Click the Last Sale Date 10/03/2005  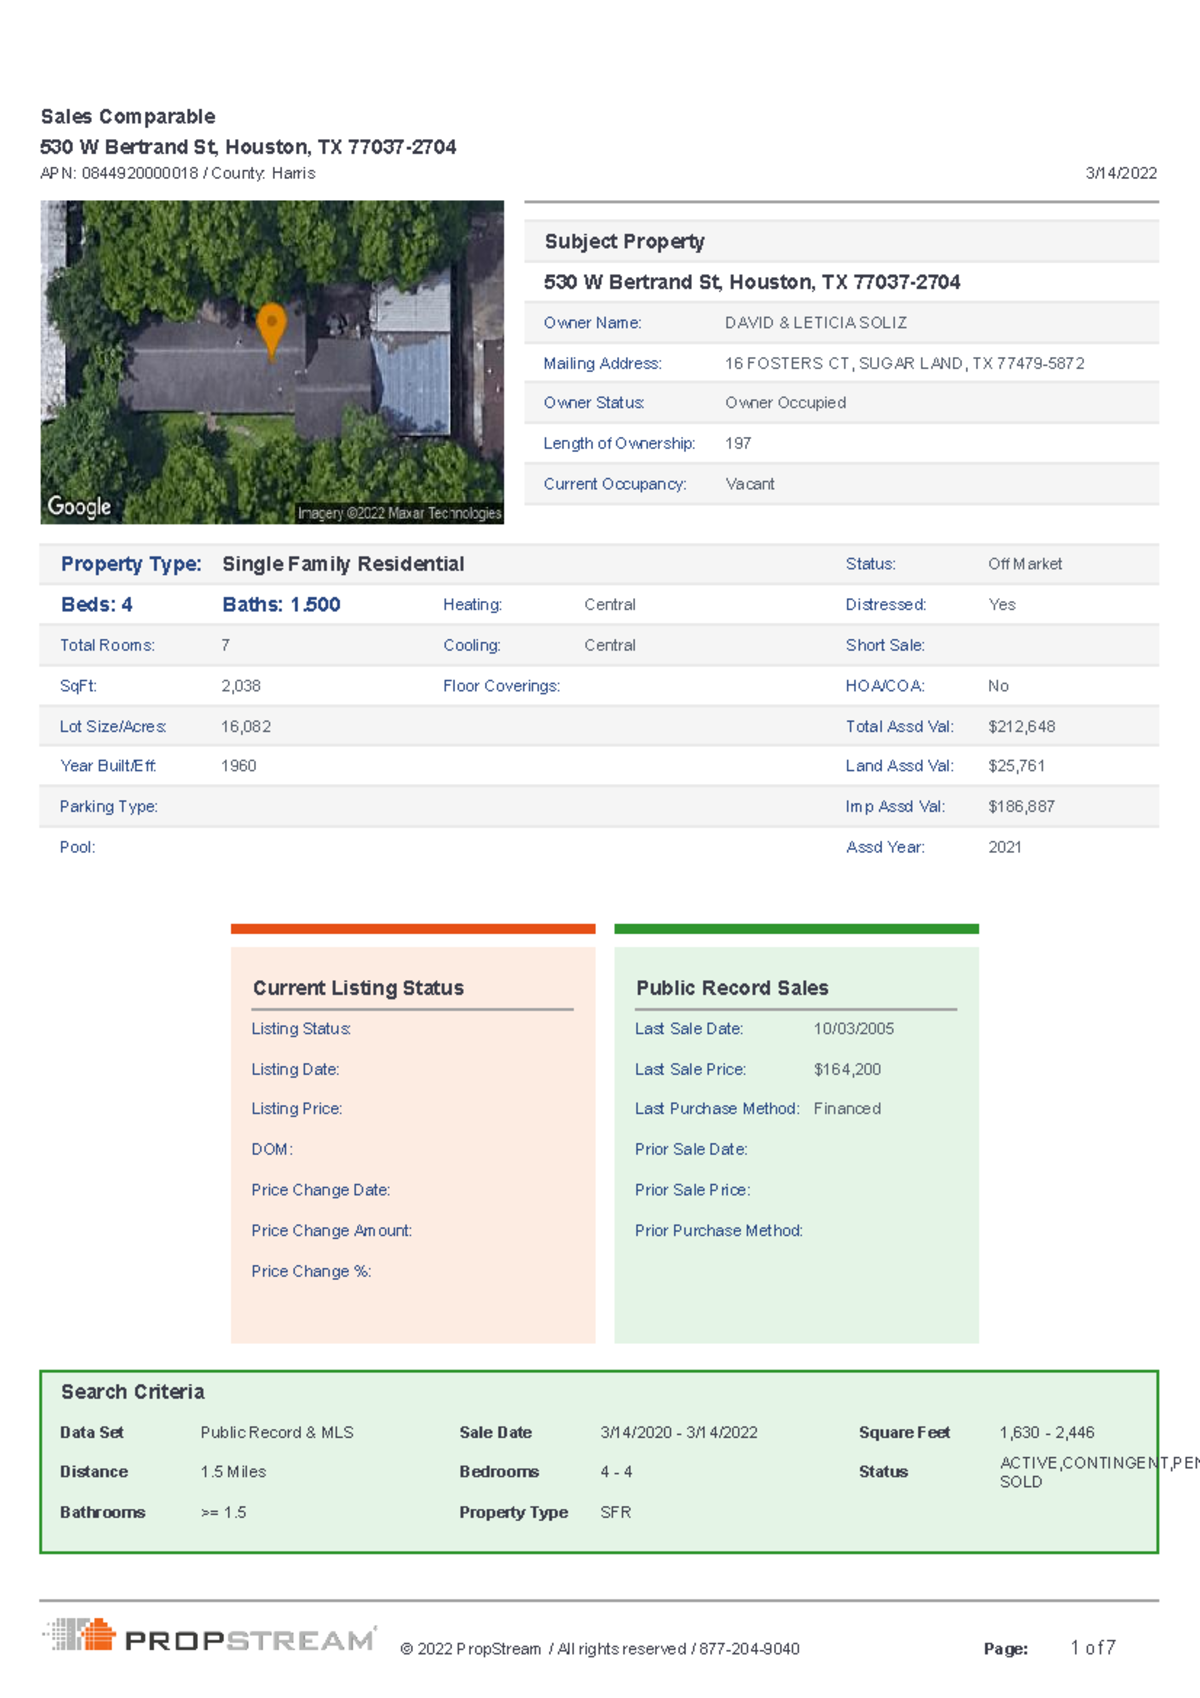pos(854,1029)
